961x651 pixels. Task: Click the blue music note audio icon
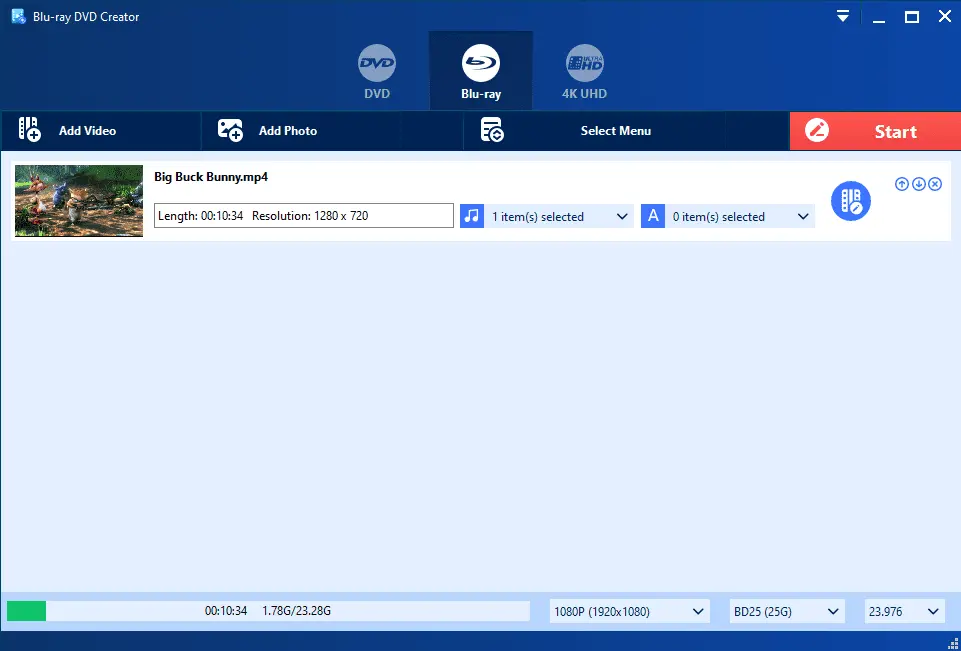[x=472, y=216]
